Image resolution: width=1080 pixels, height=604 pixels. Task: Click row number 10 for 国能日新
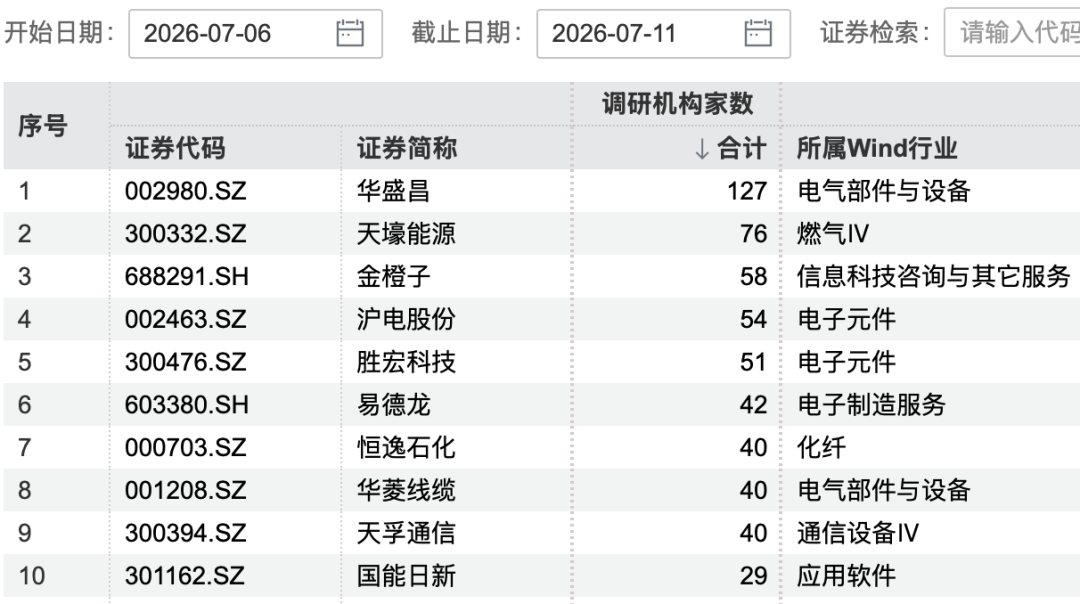(32, 575)
